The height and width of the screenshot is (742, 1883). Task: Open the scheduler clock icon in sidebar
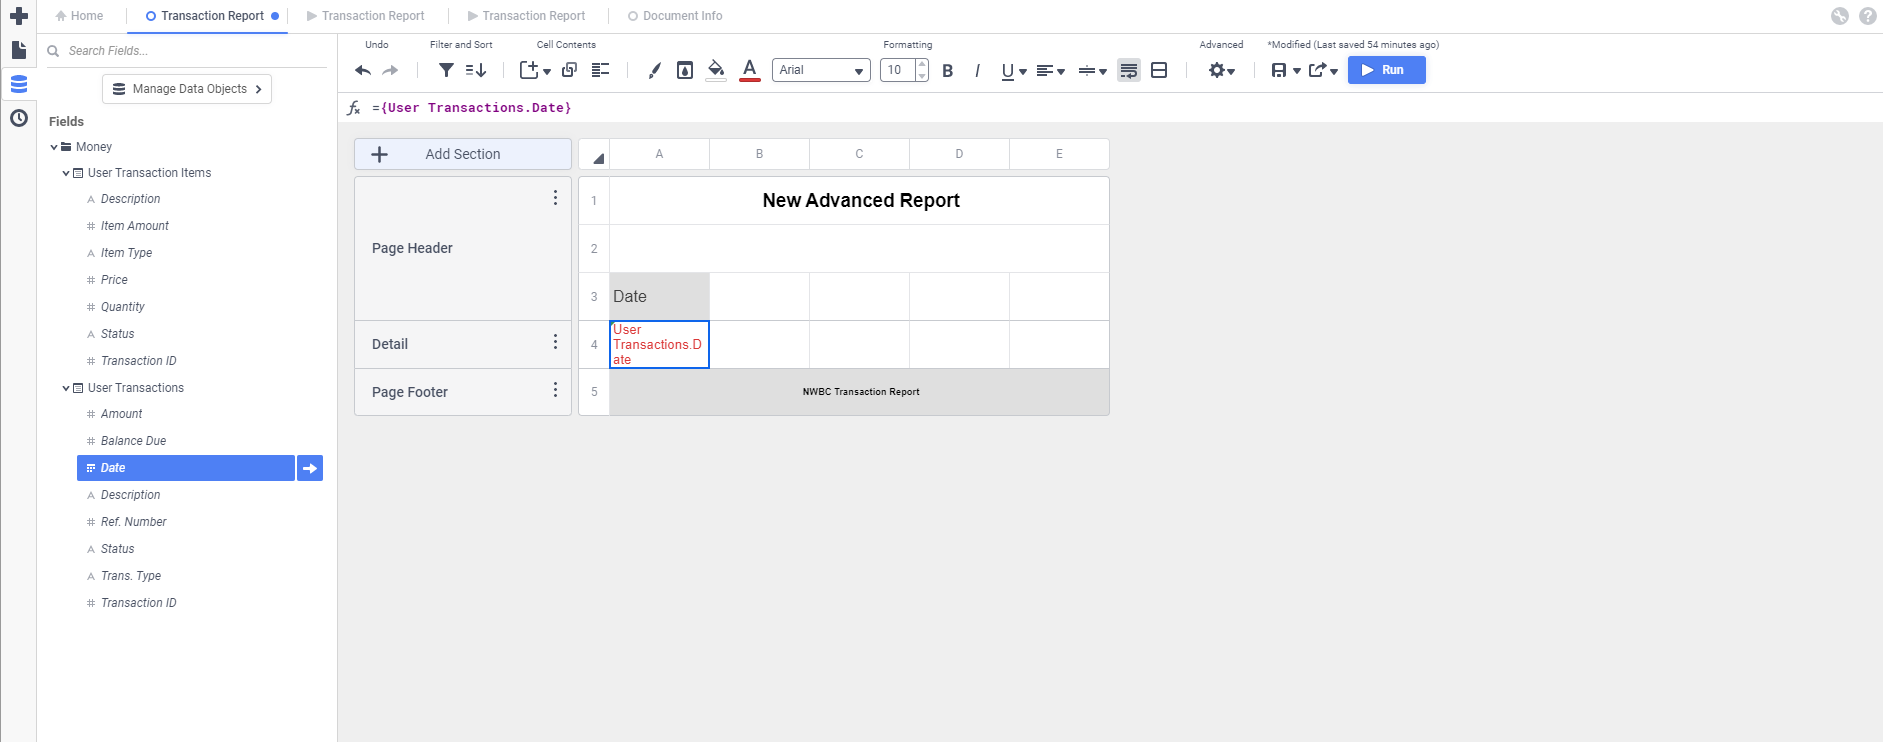pyautogui.click(x=18, y=118)
